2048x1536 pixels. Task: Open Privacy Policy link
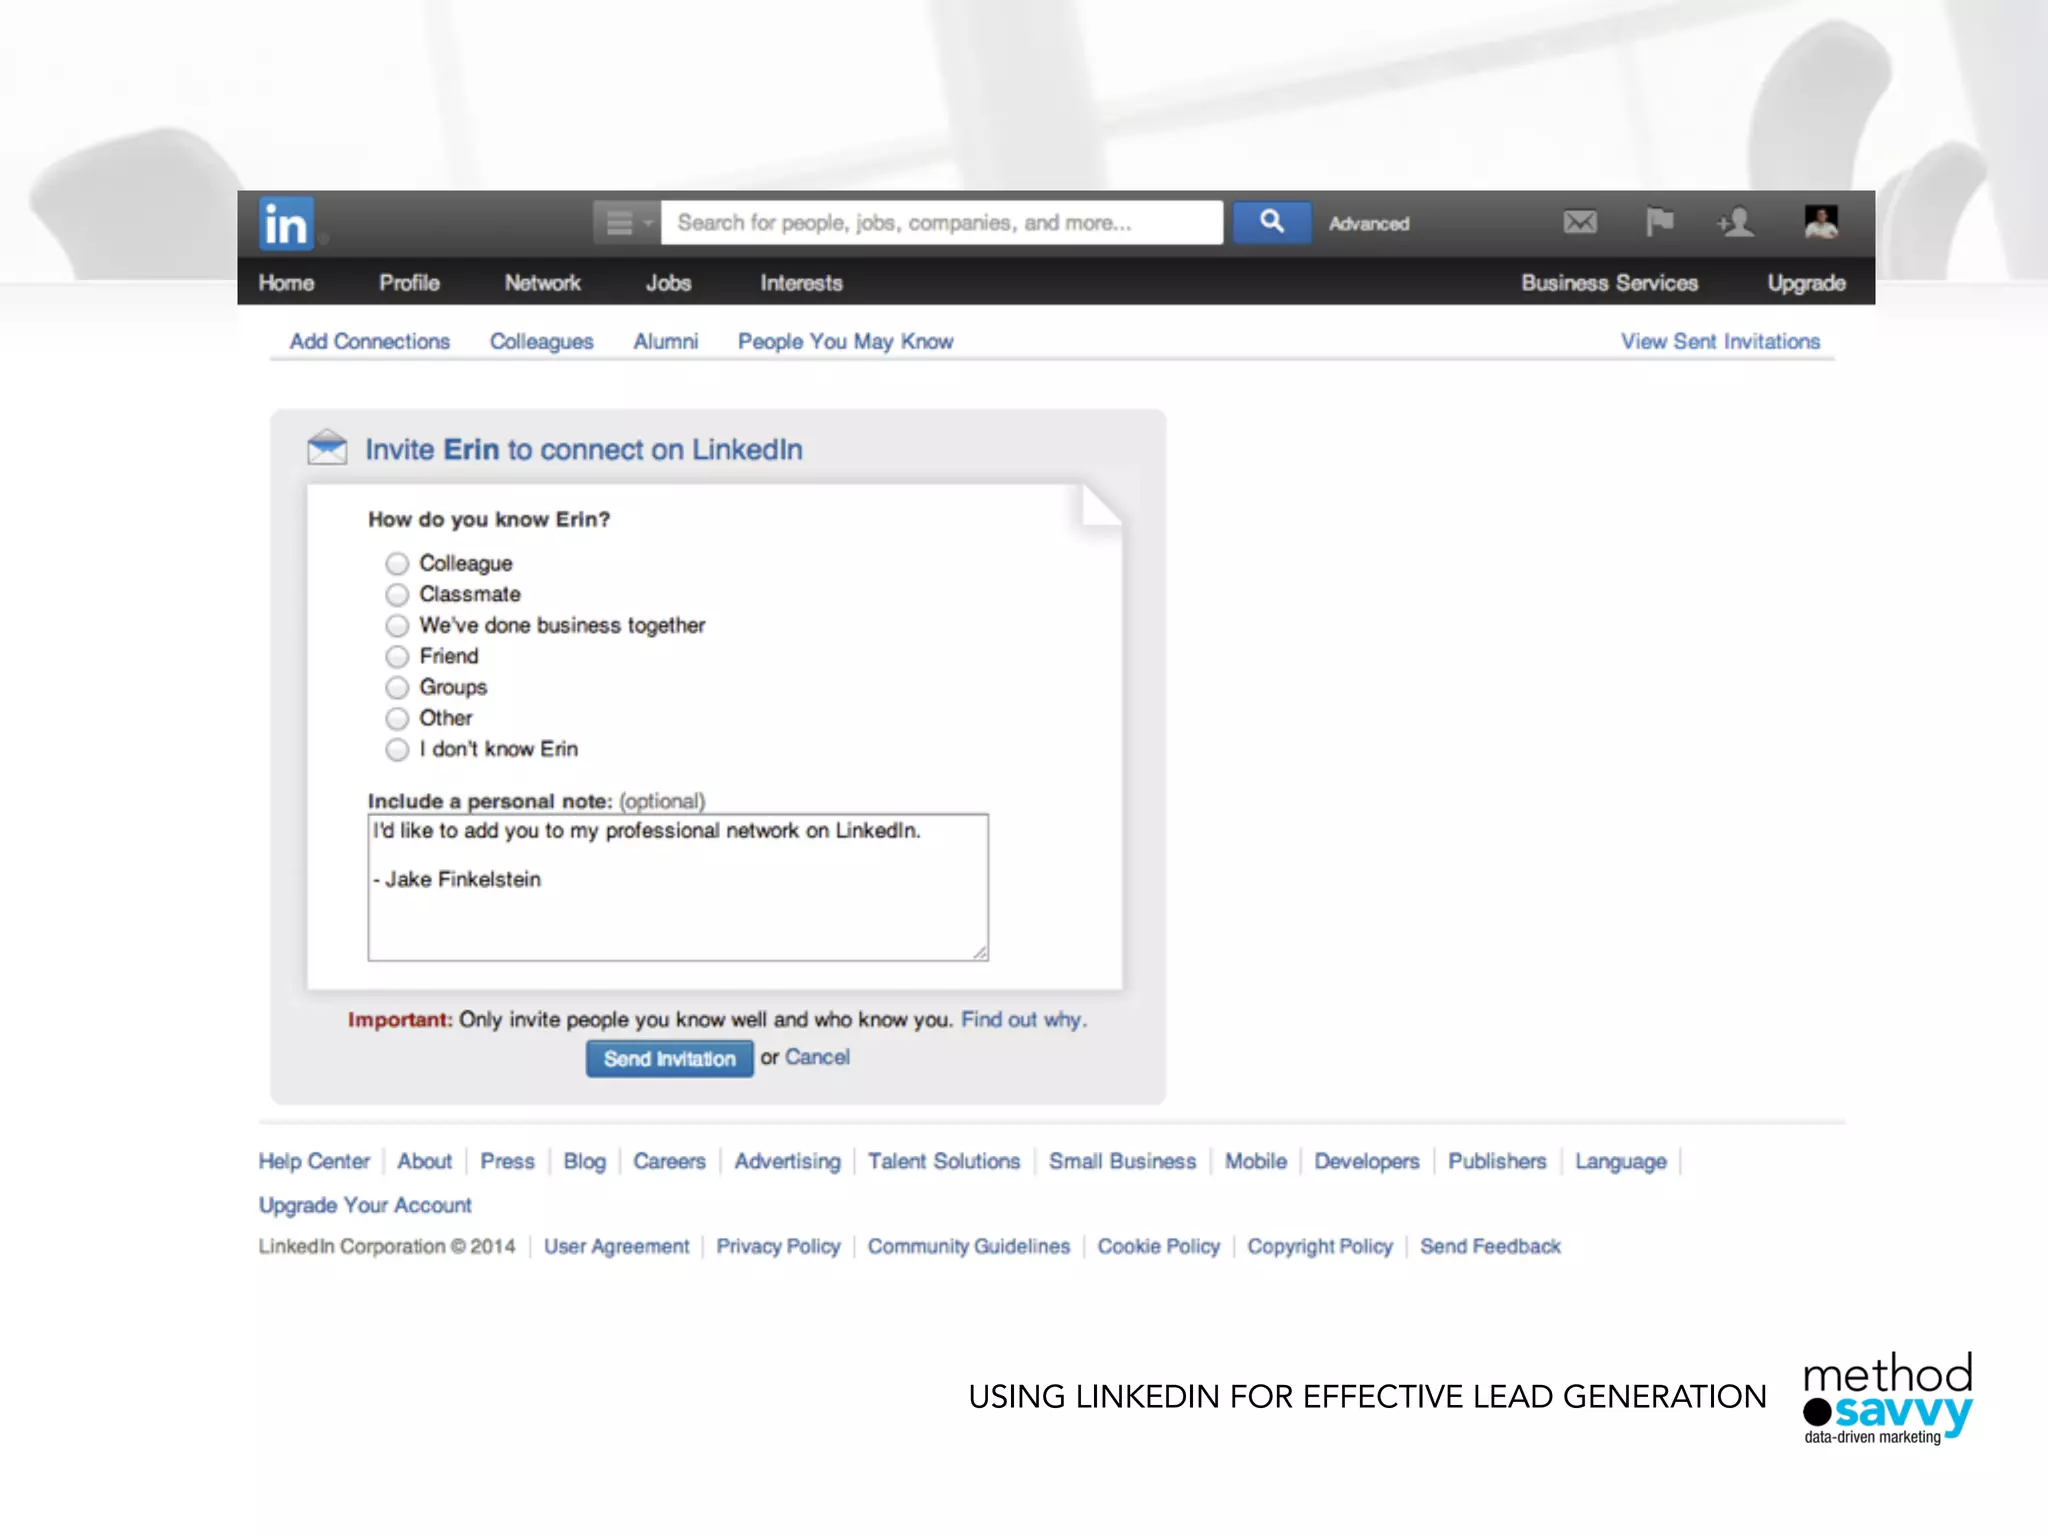tap(779, 1247)
